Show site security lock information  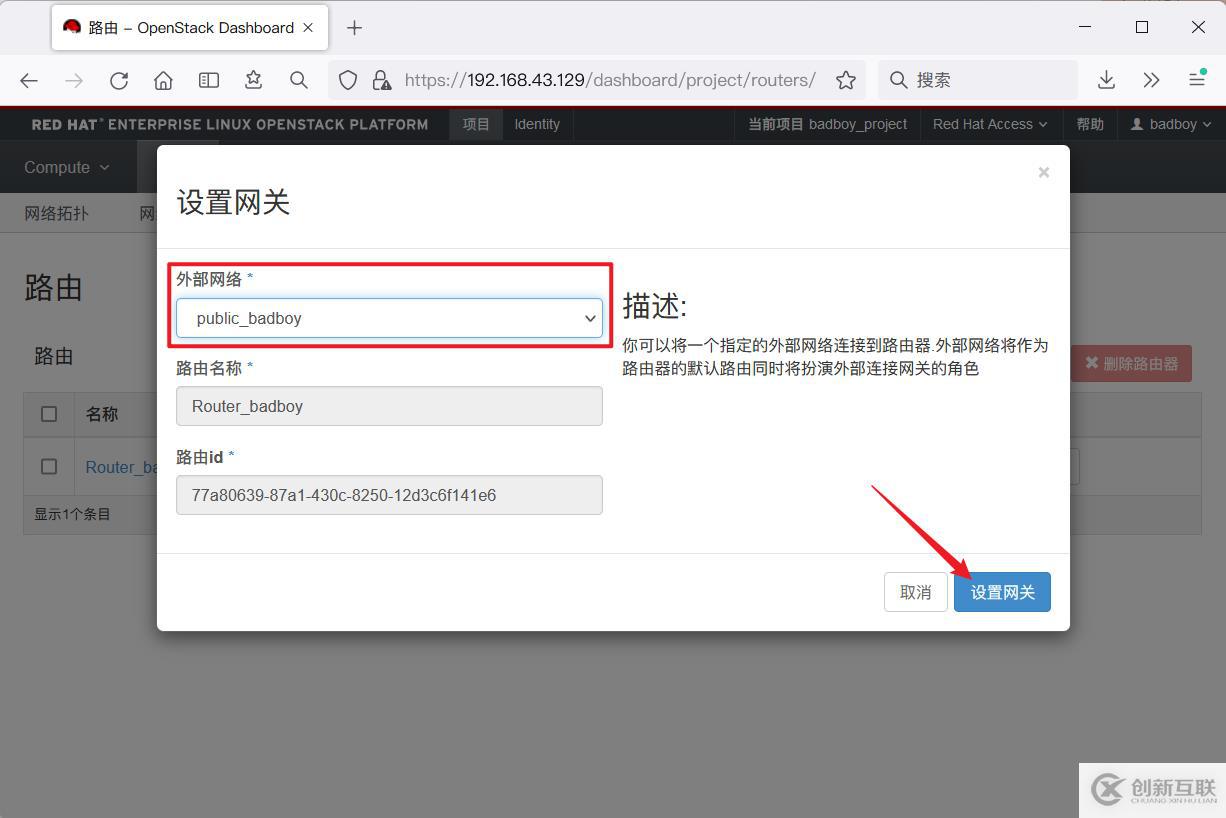click(380, 80)
